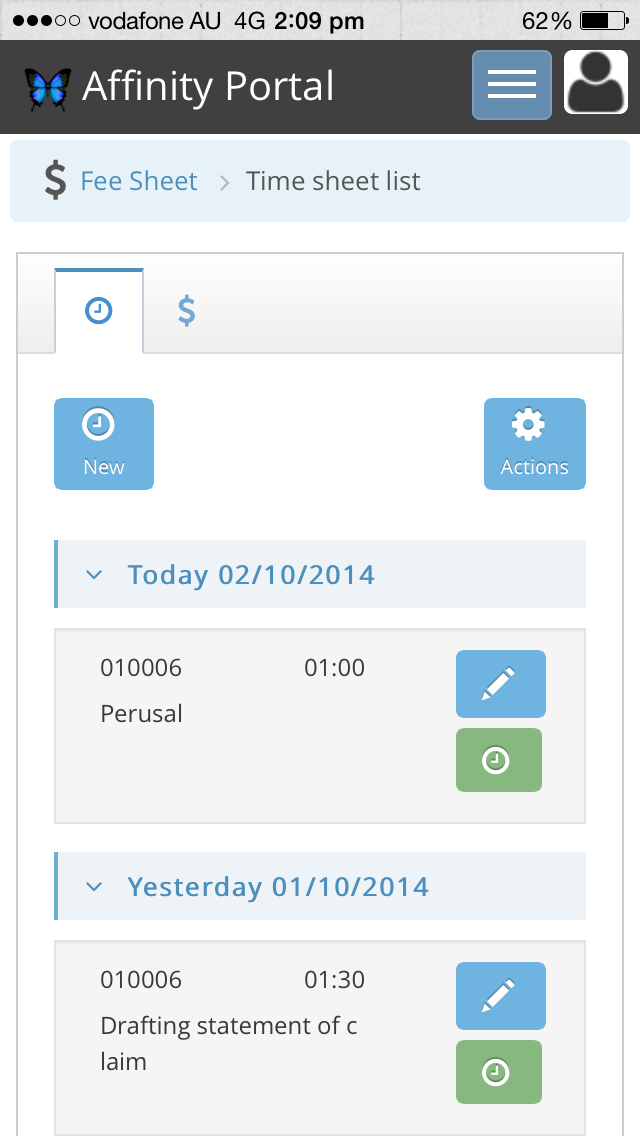Image resolution: width=640 pixels, height=1136 pixels.
Task: Tap the user profile avatar icon
Action: click(596, 83)
